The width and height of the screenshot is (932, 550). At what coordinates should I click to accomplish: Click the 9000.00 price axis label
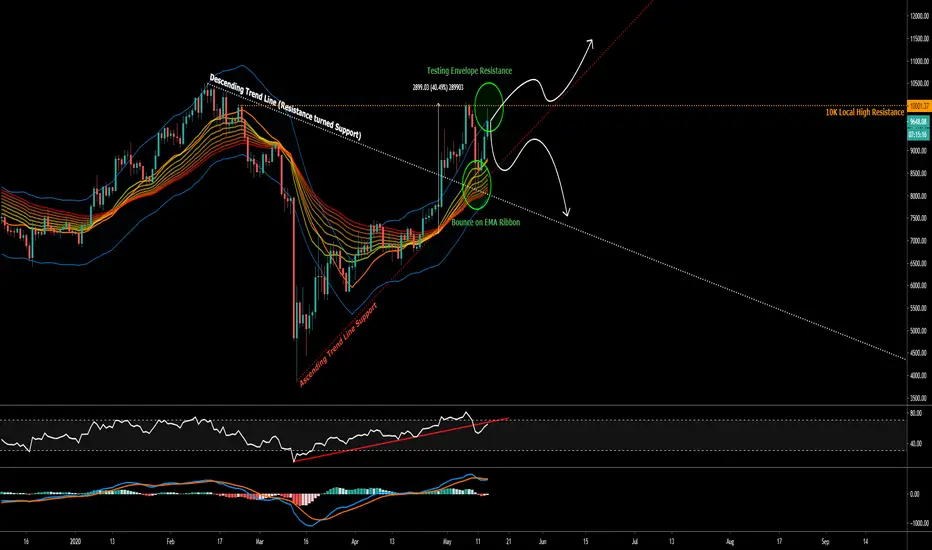(919, 151)
